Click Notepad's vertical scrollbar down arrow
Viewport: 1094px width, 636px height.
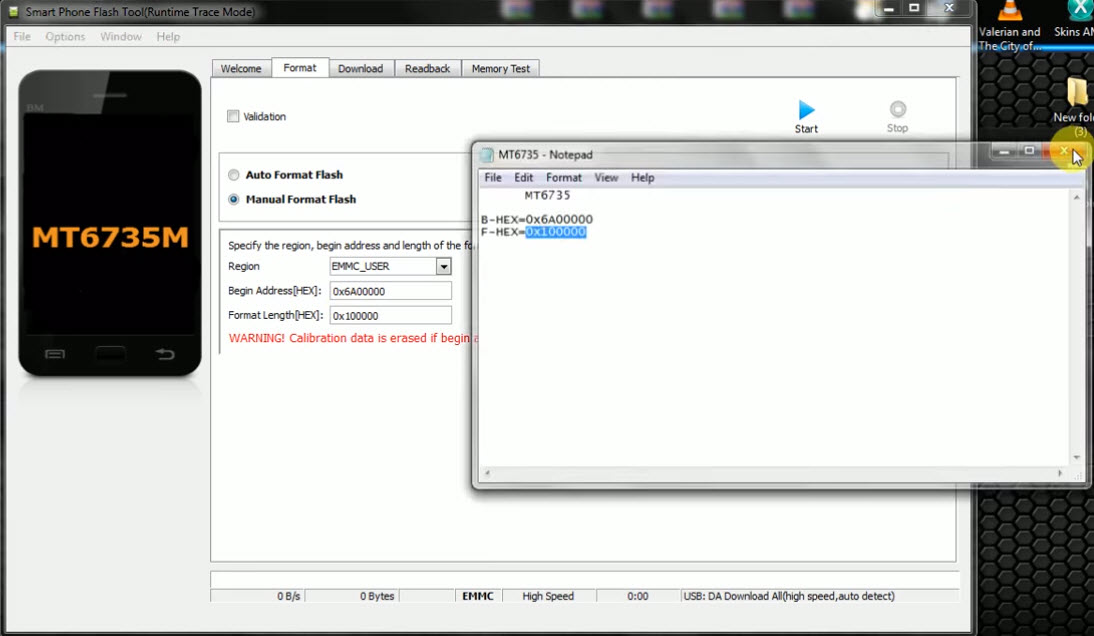coord(1075,457)
